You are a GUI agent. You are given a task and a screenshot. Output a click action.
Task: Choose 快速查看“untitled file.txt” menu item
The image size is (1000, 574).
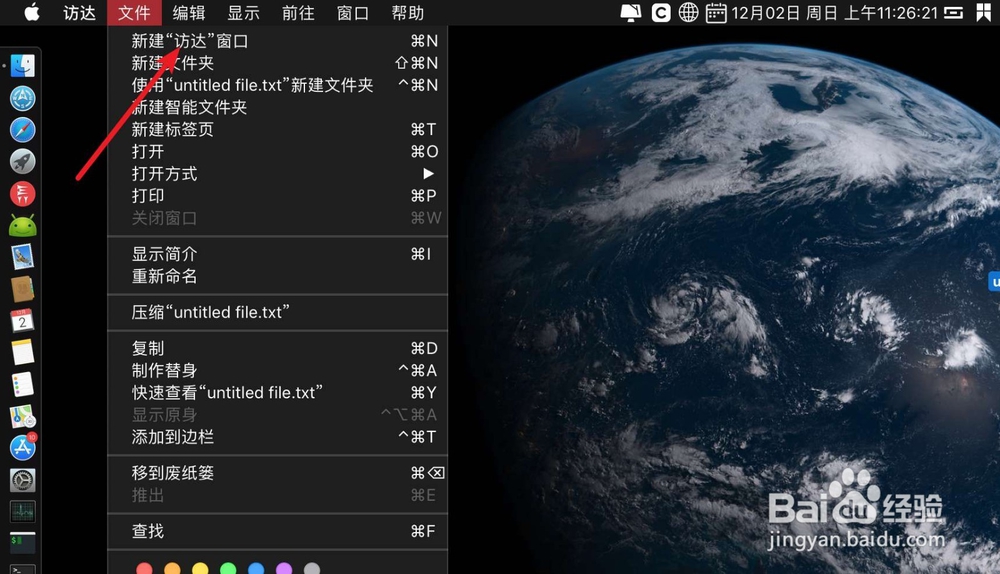click(x=277, y=393)
